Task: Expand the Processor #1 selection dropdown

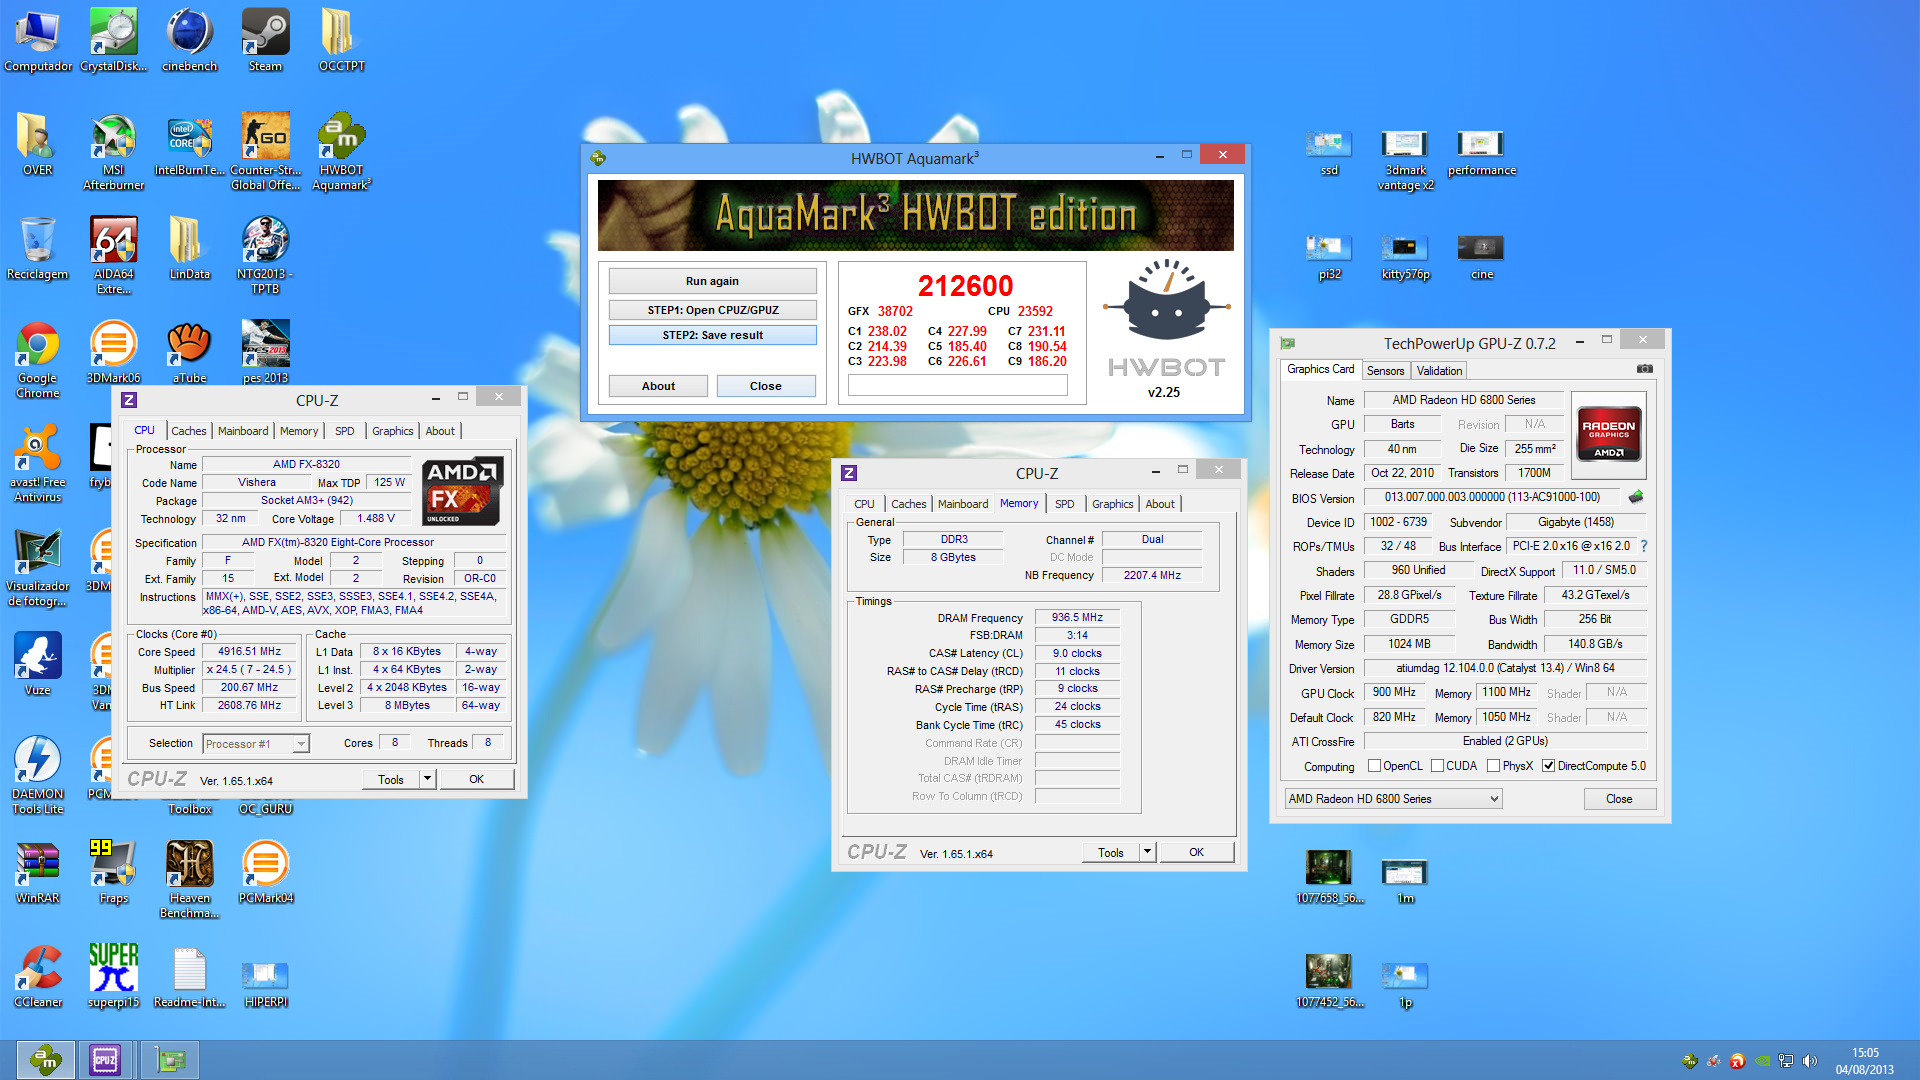Action: (300, 744)
